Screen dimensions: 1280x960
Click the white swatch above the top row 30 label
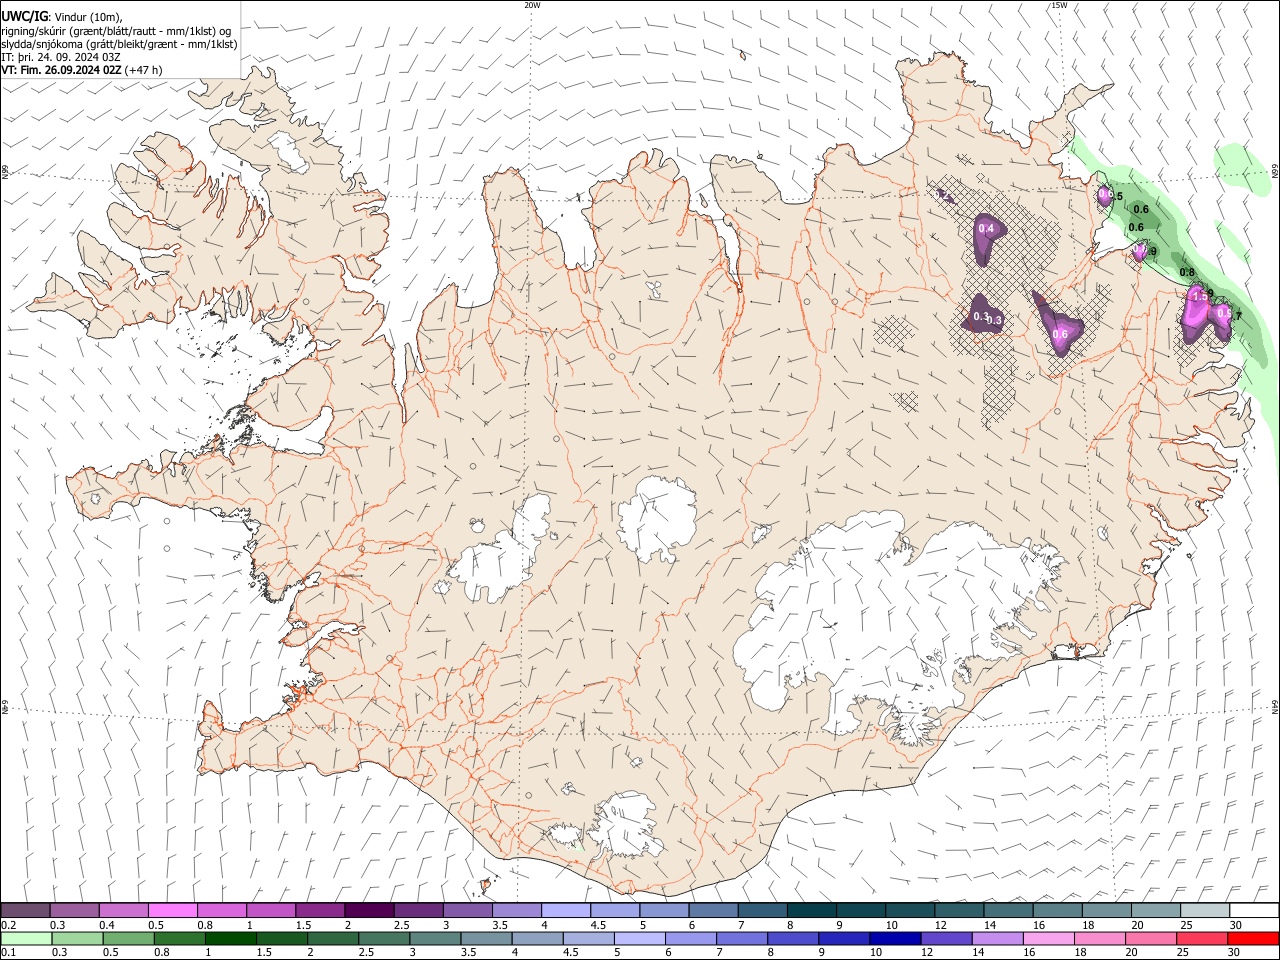pos(1254,910)
